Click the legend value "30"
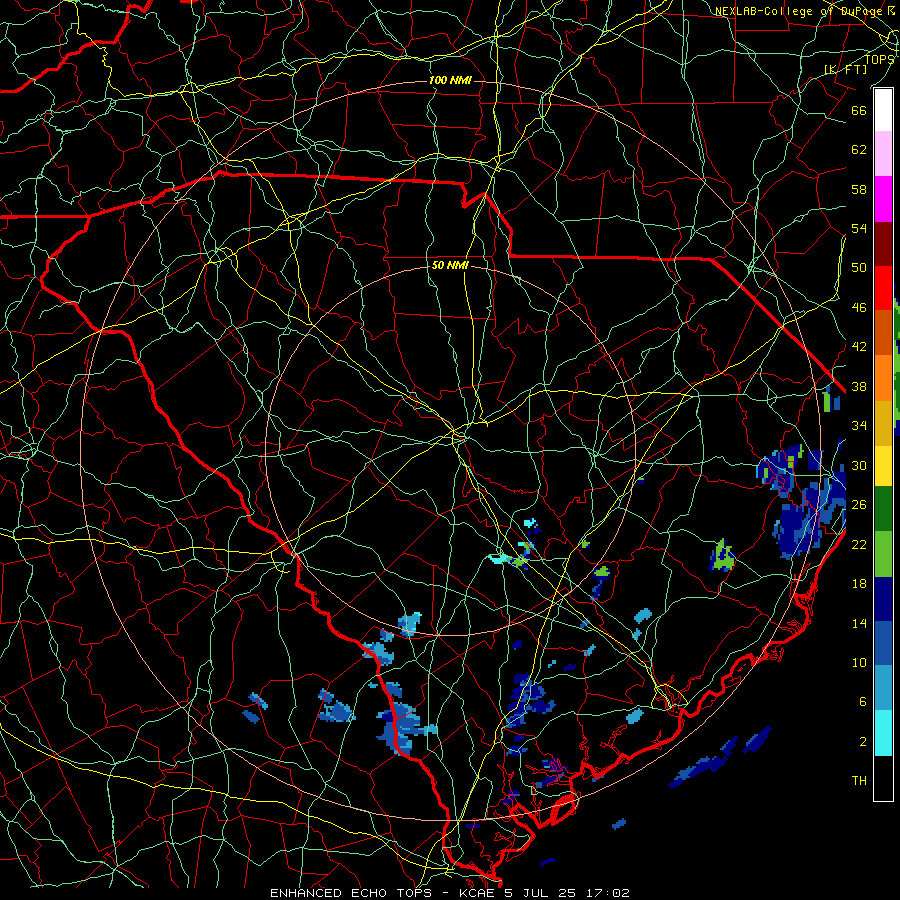 pyautogui.click(x=859, y=465)
